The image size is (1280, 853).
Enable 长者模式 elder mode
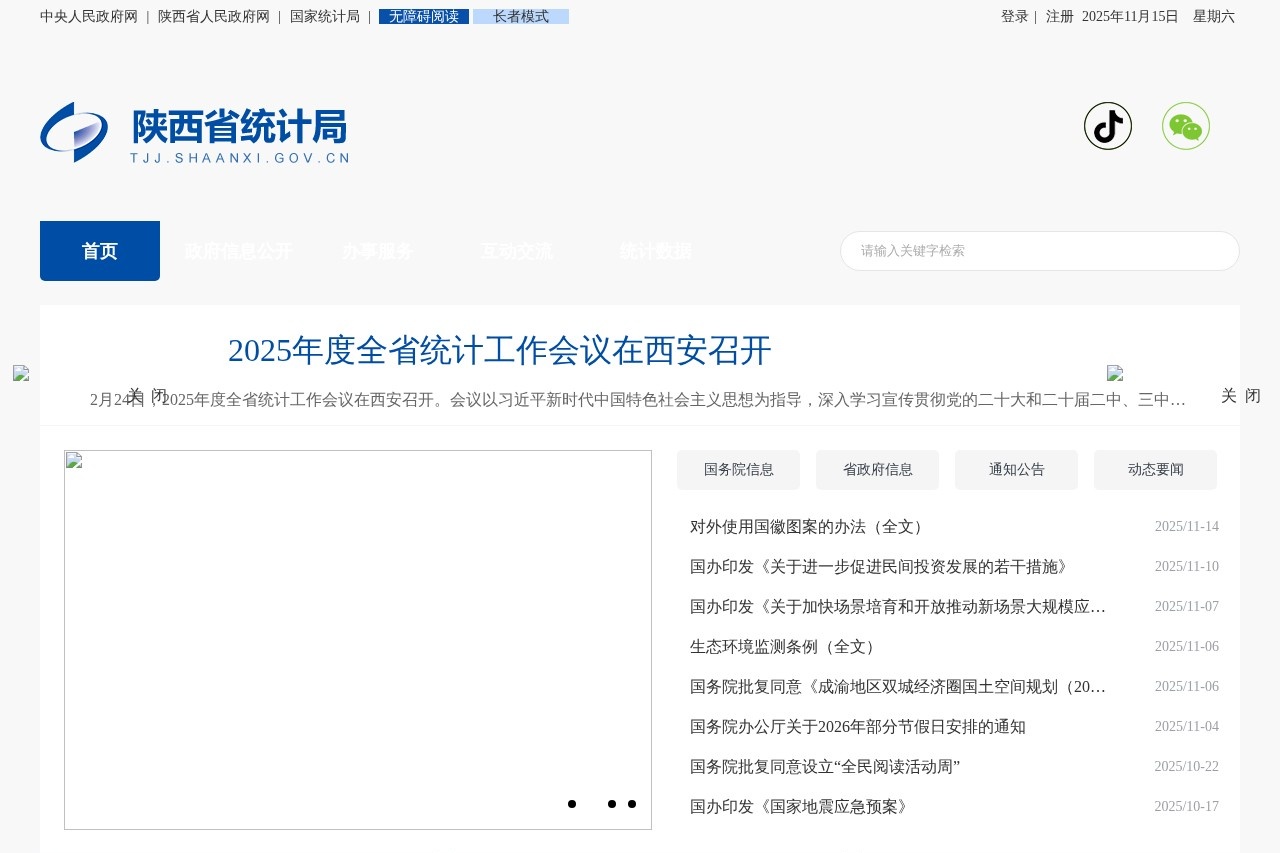pos(521,16)
